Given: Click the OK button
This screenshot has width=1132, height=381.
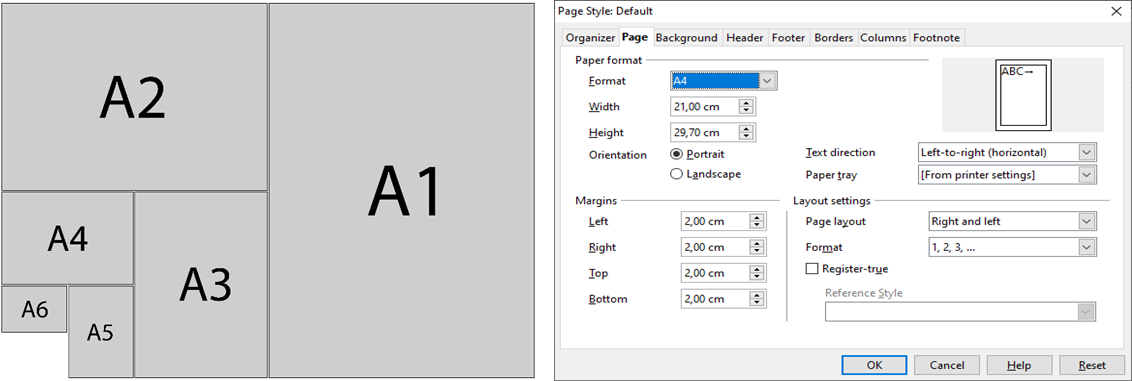Looking at the screenshot, I should [874, 365].
